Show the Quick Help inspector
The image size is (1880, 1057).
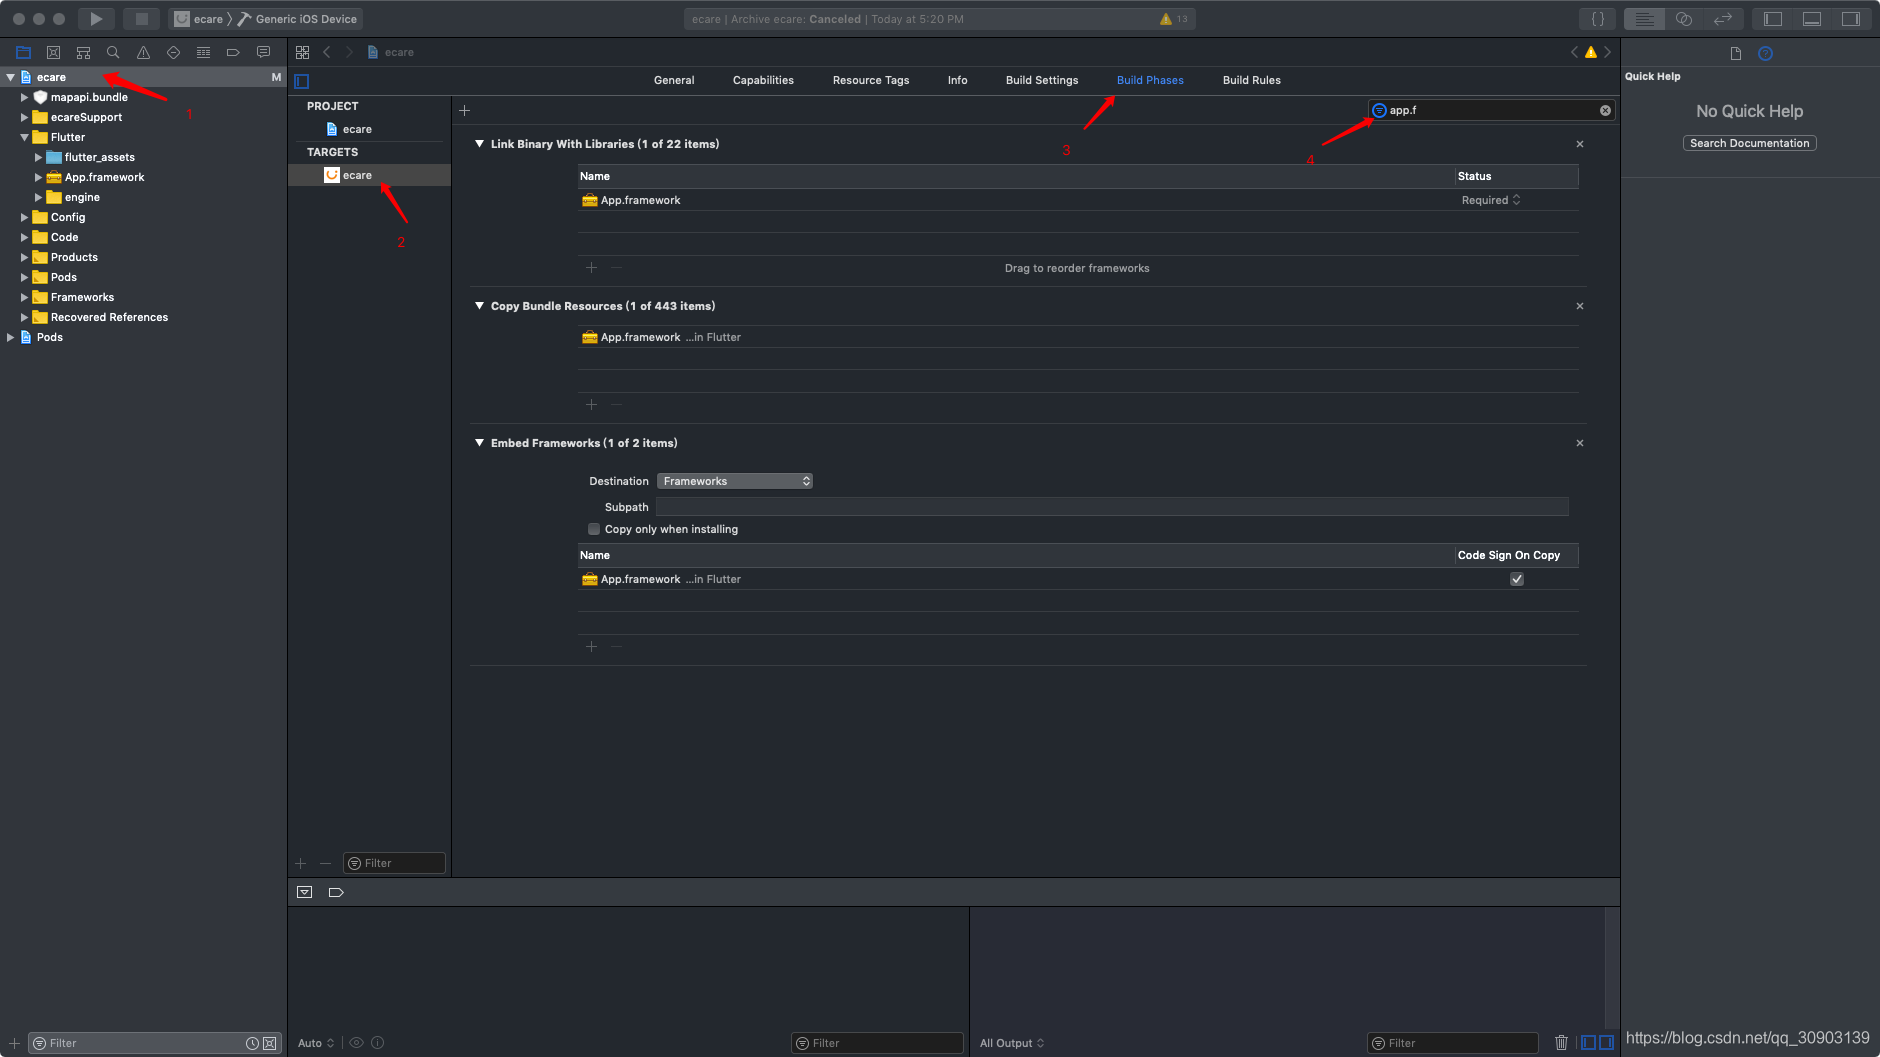point(1765,54)
